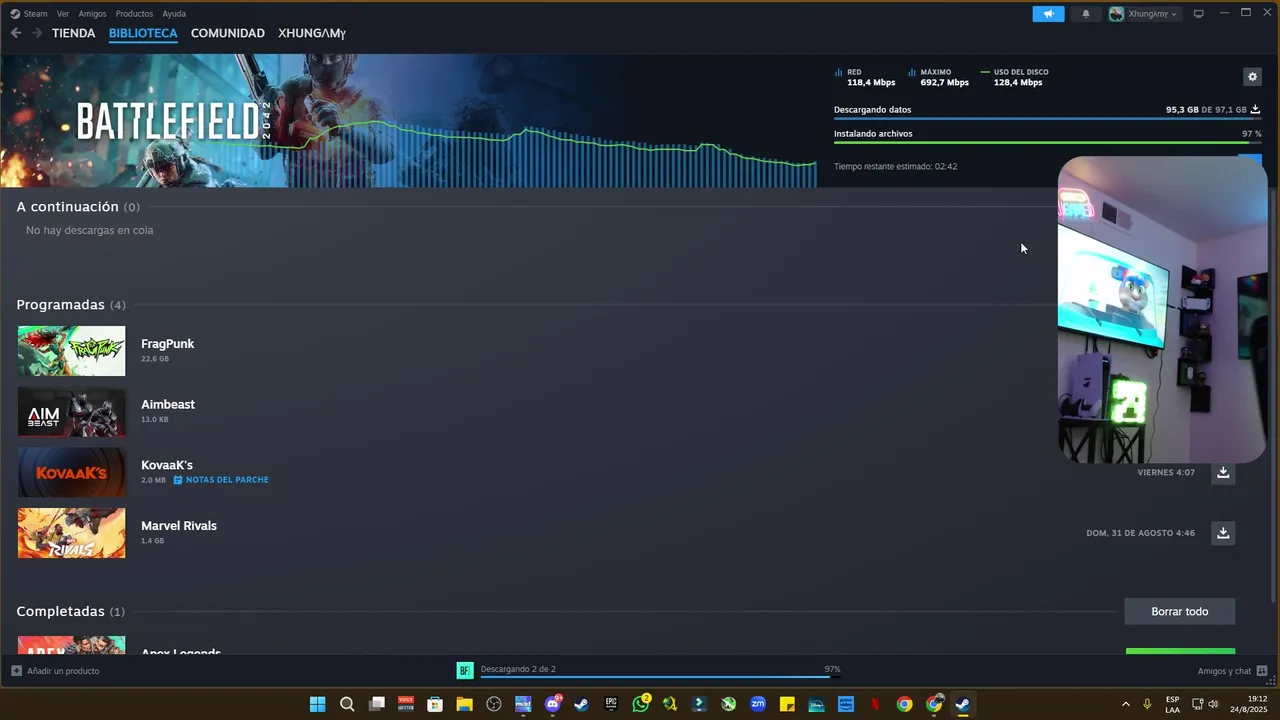
Task: Open Epic Games Launcher from the taskbar
Action: (x=611, y=704)
